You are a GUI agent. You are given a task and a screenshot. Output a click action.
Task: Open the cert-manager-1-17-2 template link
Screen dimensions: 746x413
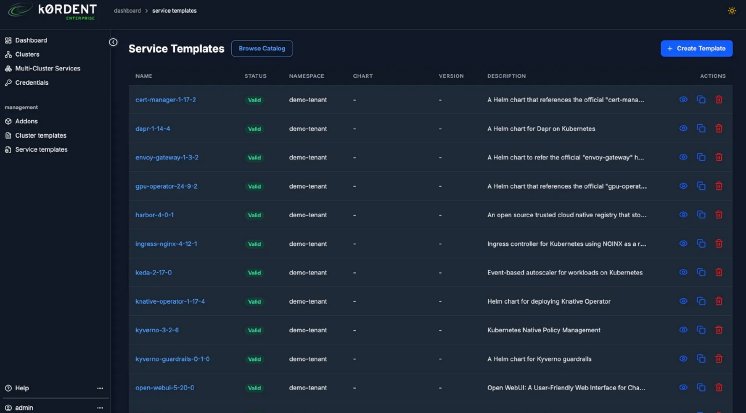pos(166,100)
